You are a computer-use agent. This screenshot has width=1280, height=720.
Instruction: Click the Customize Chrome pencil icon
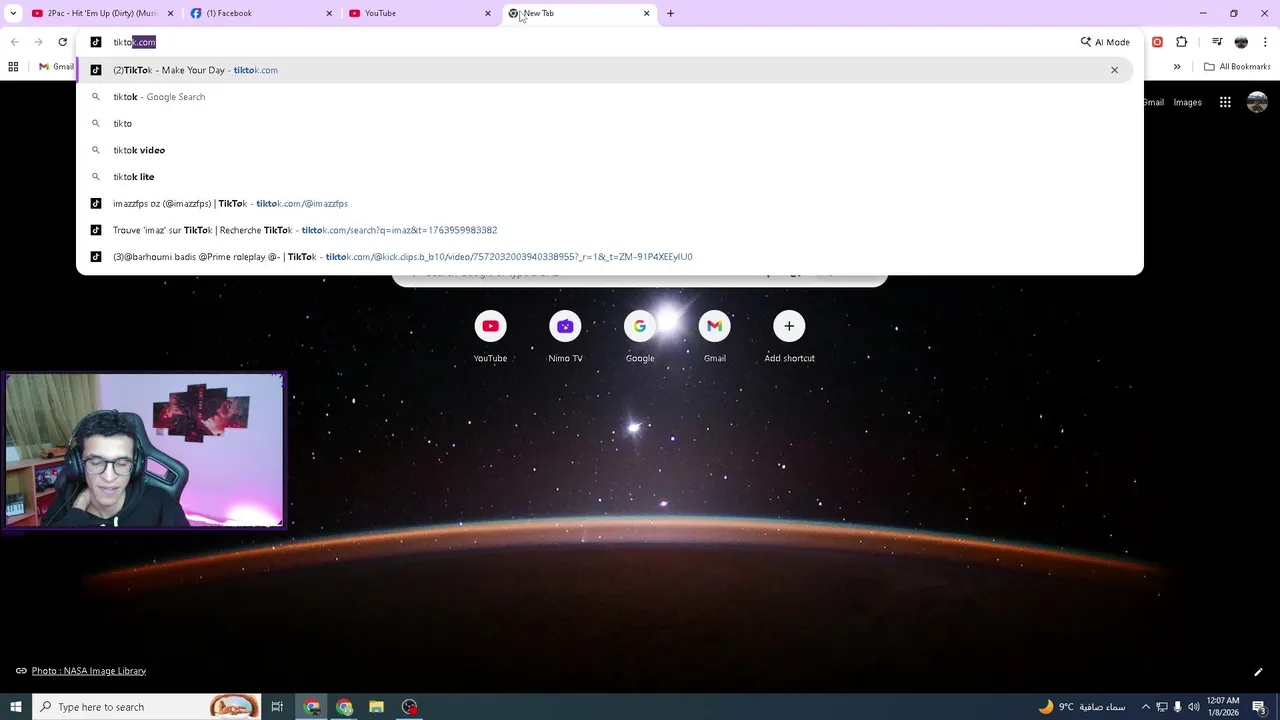pyautogui.click(x=1258, y=672)
